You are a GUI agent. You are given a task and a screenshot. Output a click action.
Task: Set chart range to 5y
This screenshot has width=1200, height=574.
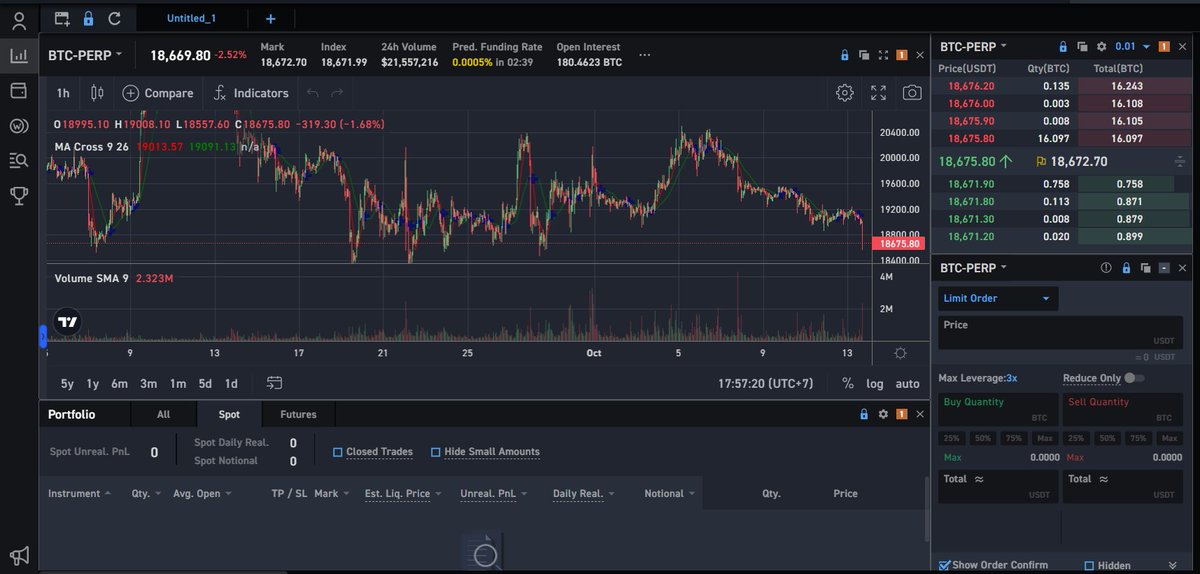tap(67, 383)
